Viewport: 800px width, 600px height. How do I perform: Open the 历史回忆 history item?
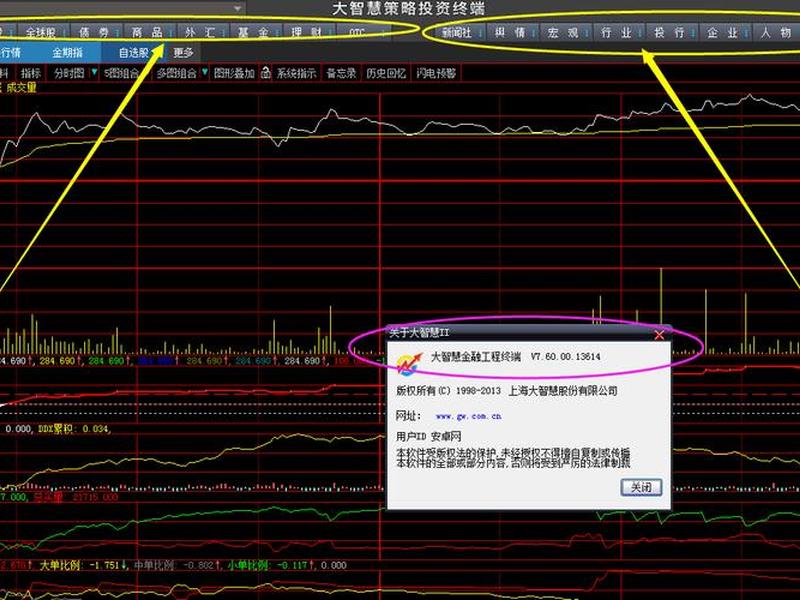pyautogui.click(x=386, y=73)
